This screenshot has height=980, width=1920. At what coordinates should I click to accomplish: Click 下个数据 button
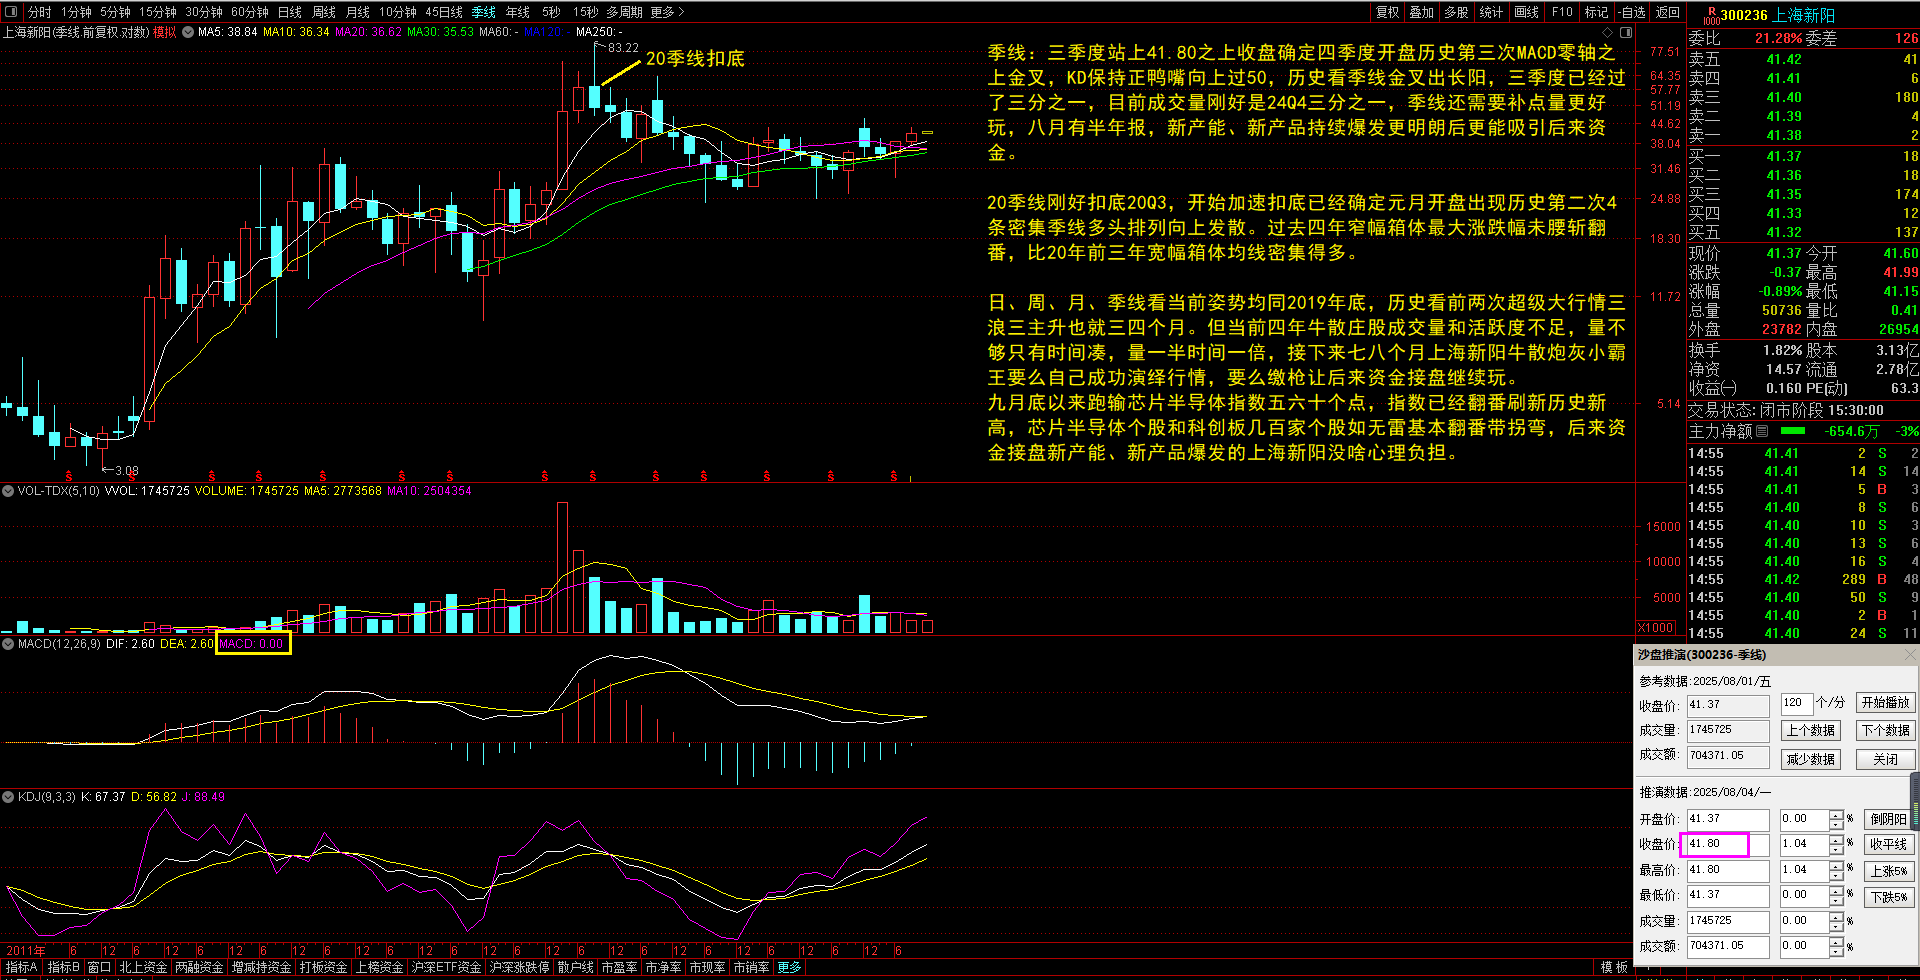[1886, 731]
